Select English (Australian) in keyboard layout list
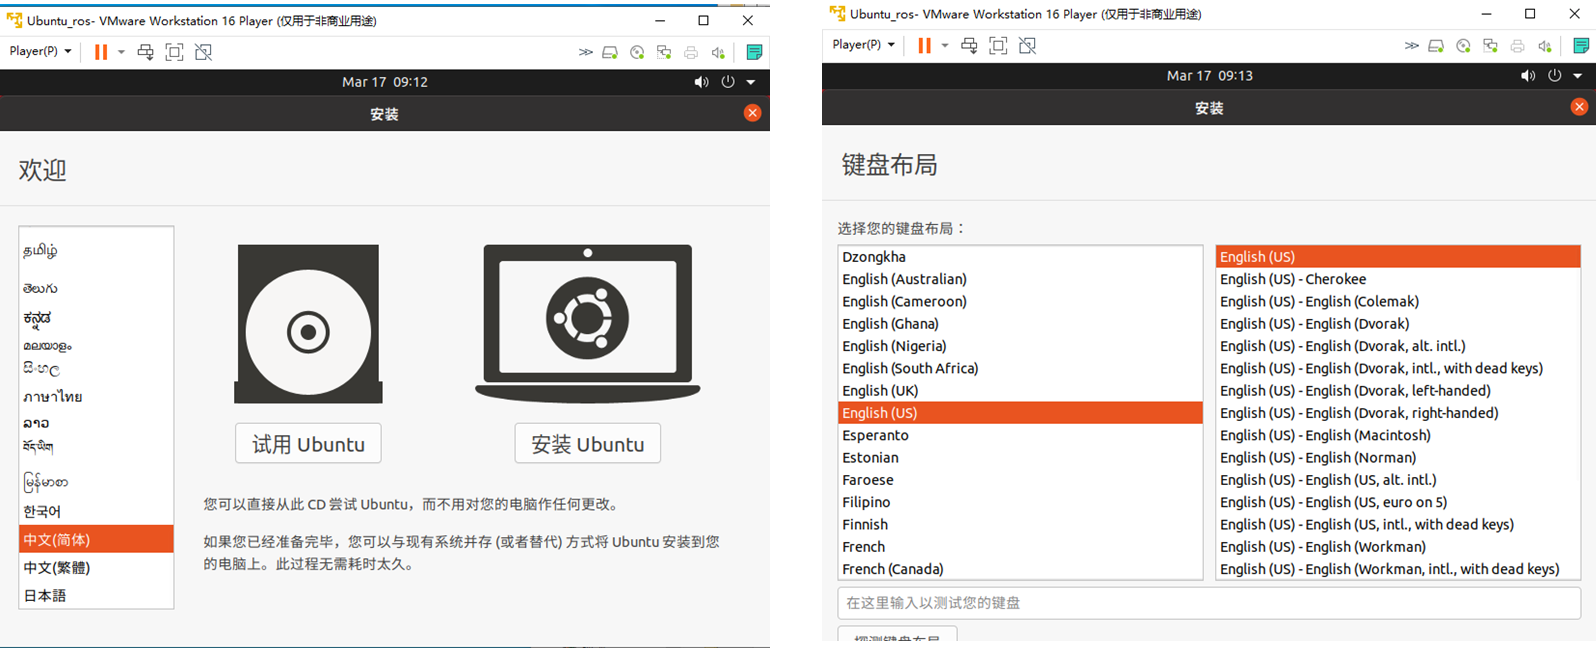Screen dimensions: 1596x648 point(1020,279)
